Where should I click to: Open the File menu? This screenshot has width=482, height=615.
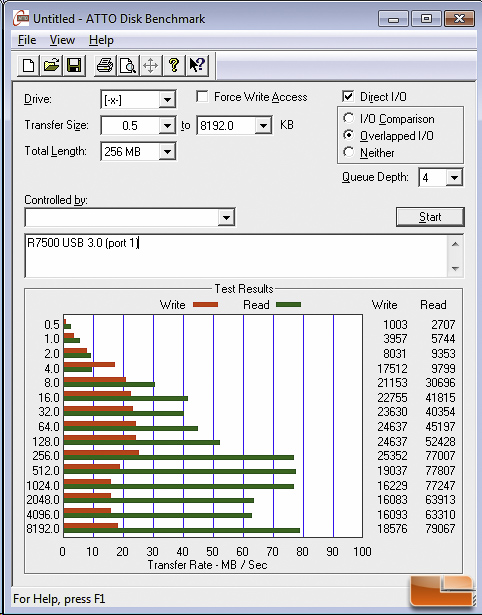pyautogui.click(x=27, y=40)
